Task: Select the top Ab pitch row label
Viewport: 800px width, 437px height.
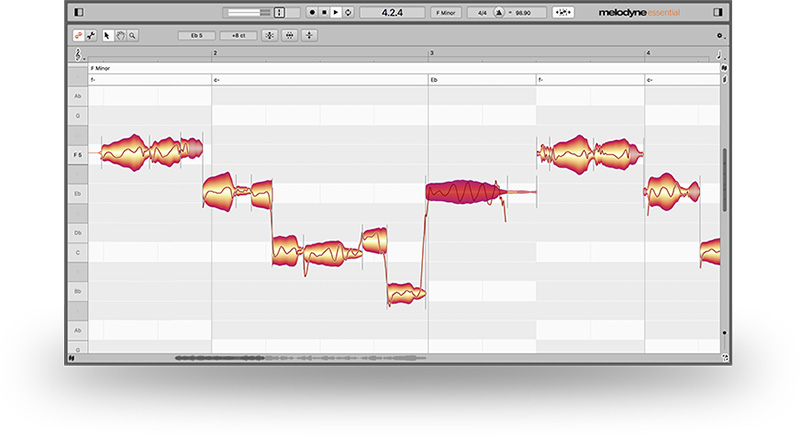Action: [78, 96]
